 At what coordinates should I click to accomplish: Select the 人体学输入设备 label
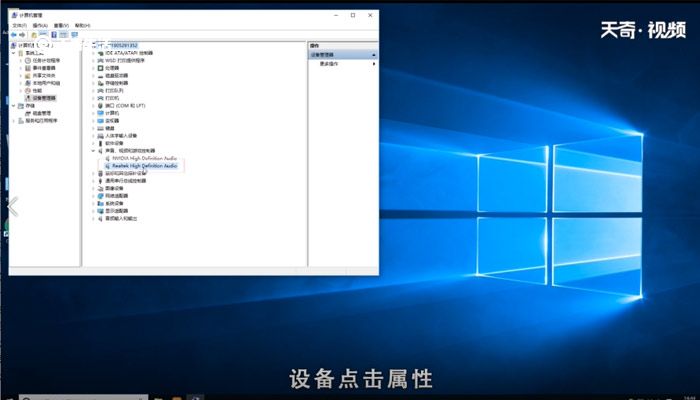click(121, 136)
